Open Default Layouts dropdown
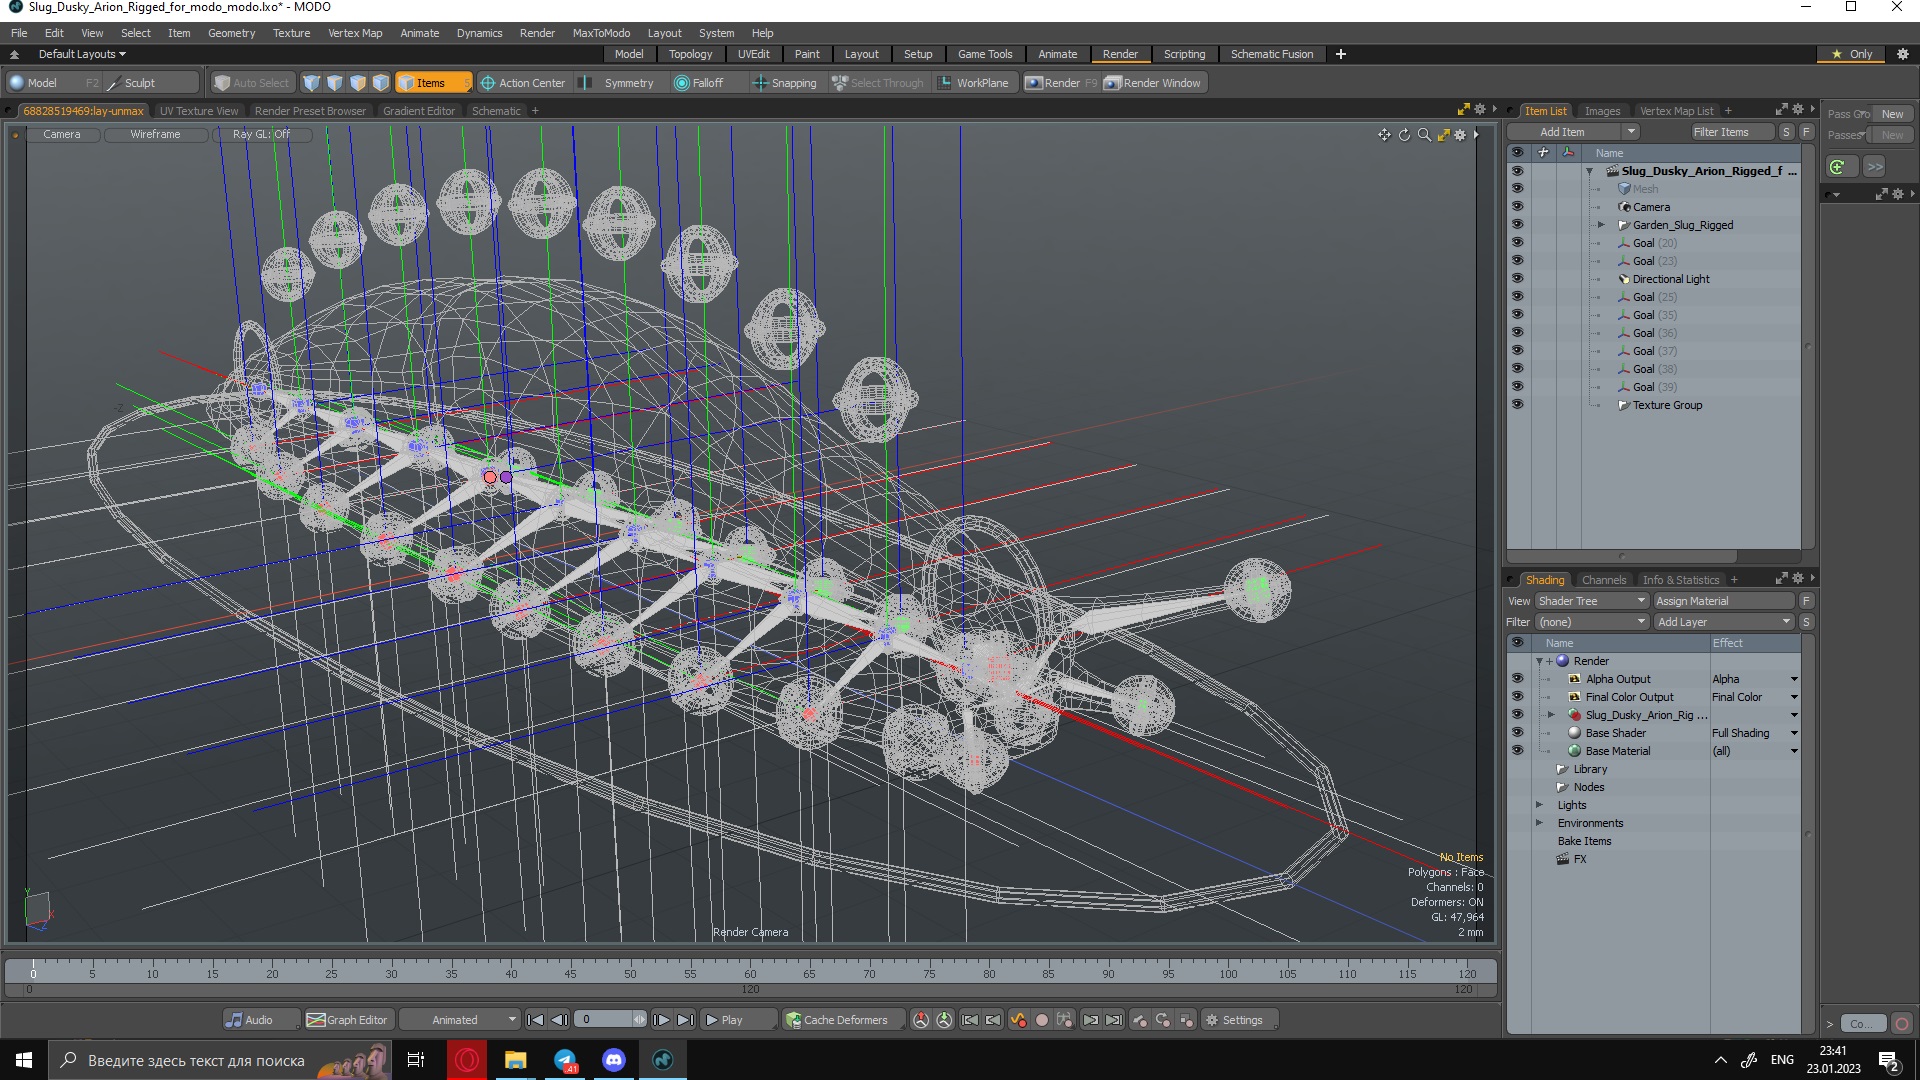This screenshot has width=1920, height=1080. tap(82, 54)
